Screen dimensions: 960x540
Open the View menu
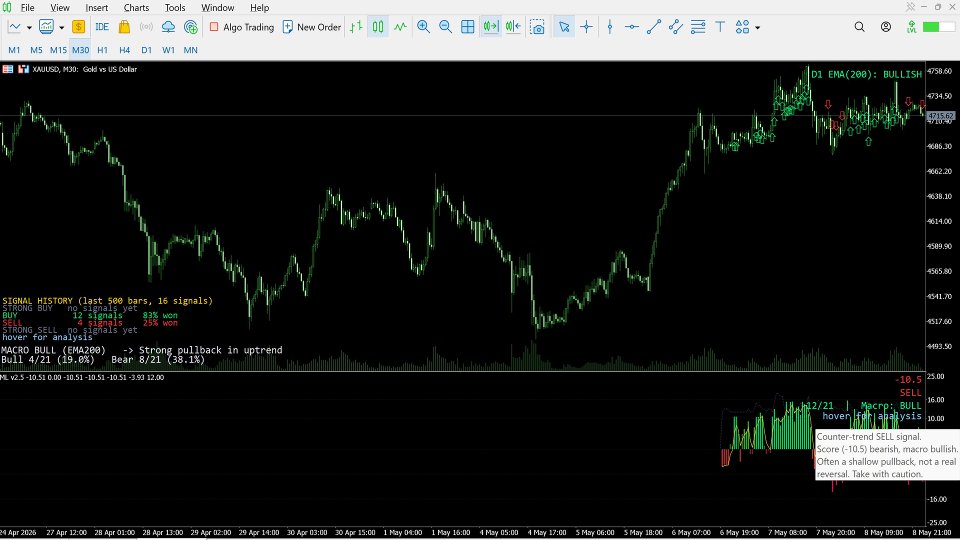pyautogui.click(x=59, y=8)
